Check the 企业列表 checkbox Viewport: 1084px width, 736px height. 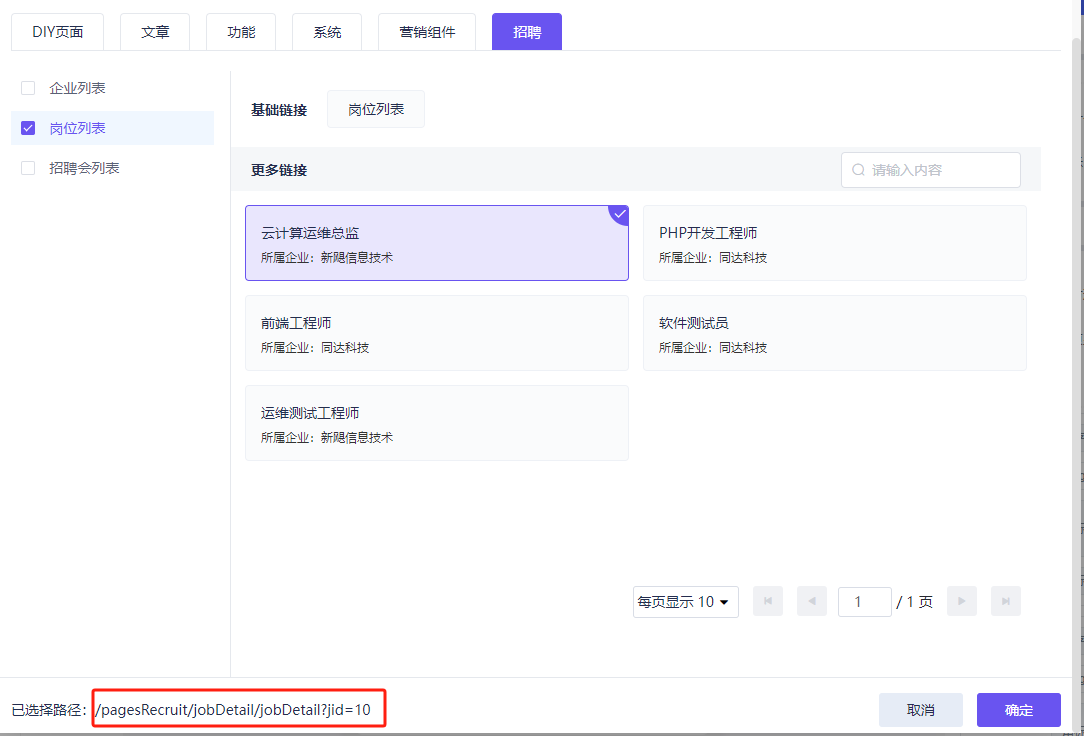pyautogui.click(x=28, y=88)
